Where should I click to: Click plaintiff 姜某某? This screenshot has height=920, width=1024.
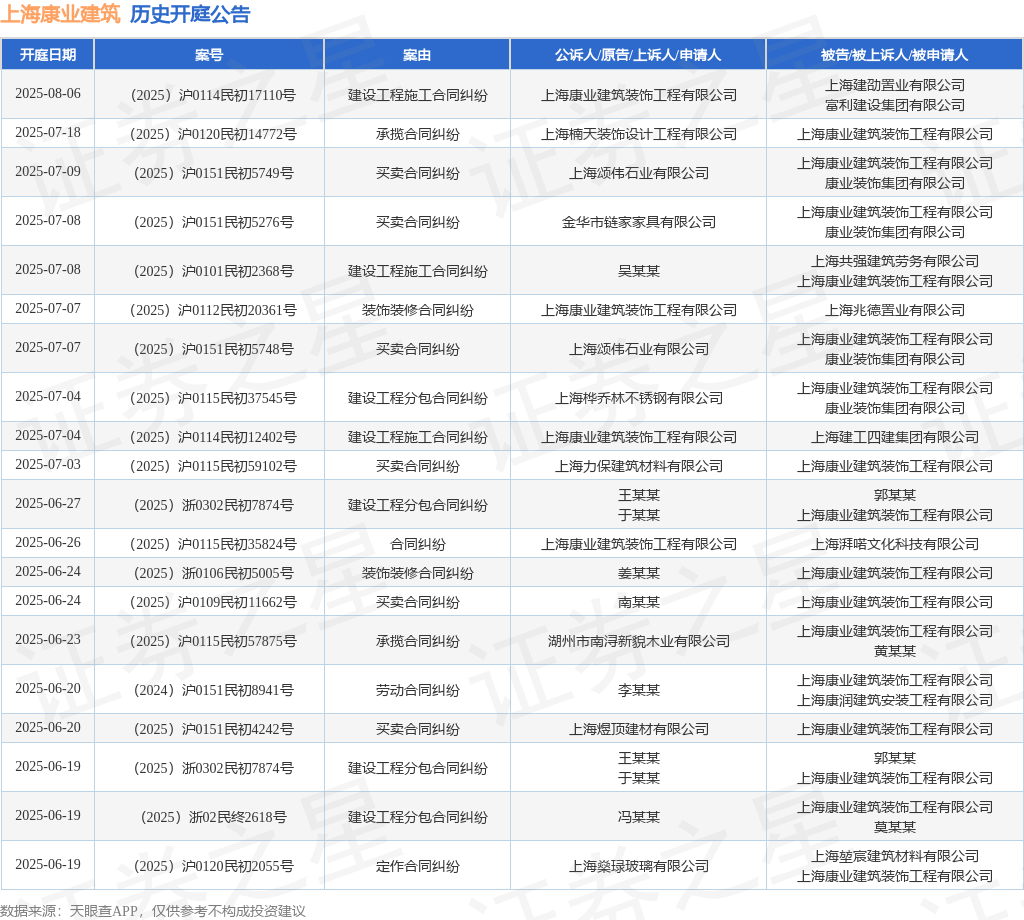click(639, 573)
